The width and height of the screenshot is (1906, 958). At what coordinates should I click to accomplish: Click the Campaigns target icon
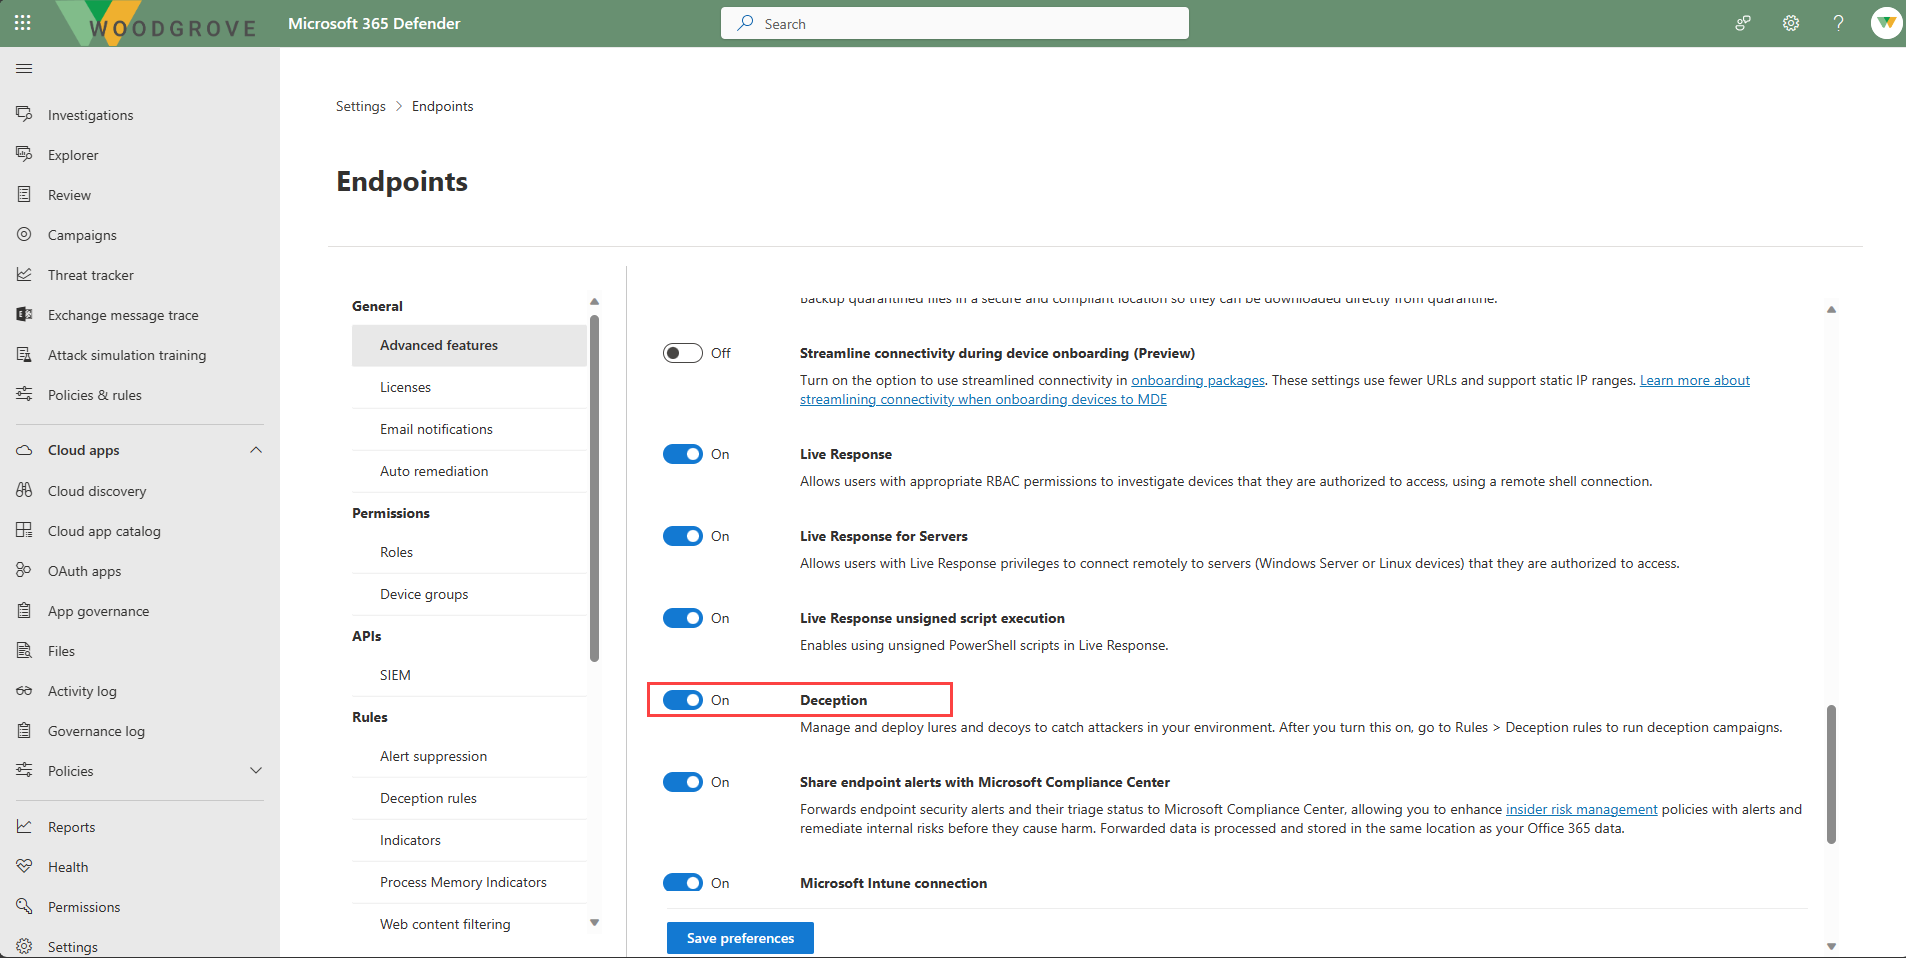[24, 234]
